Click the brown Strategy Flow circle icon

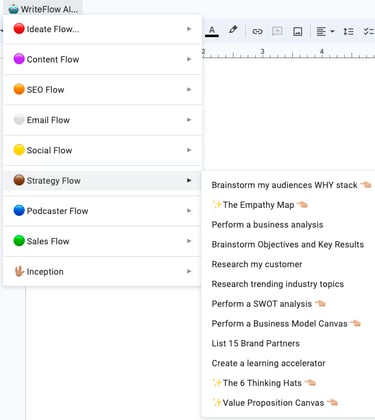[19, 180]
